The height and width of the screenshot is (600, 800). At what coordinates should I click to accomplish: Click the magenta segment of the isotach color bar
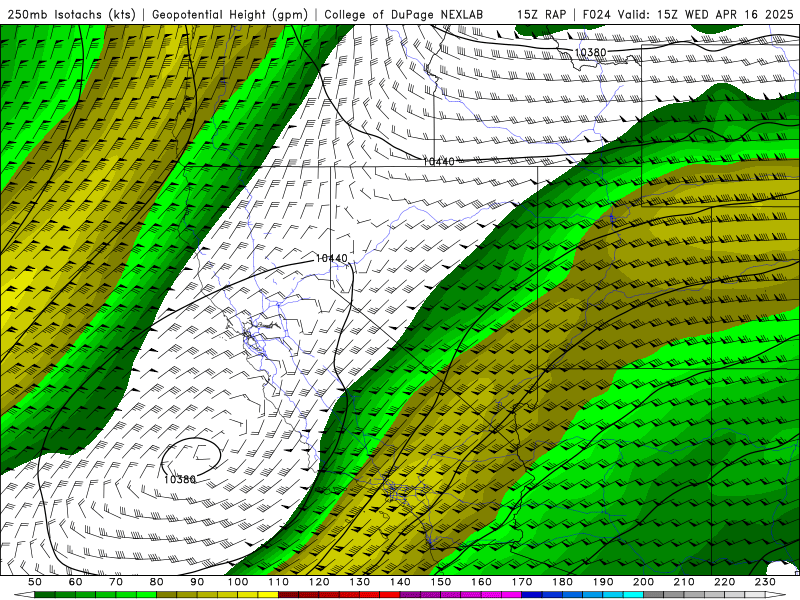click(x=461, y=595)
